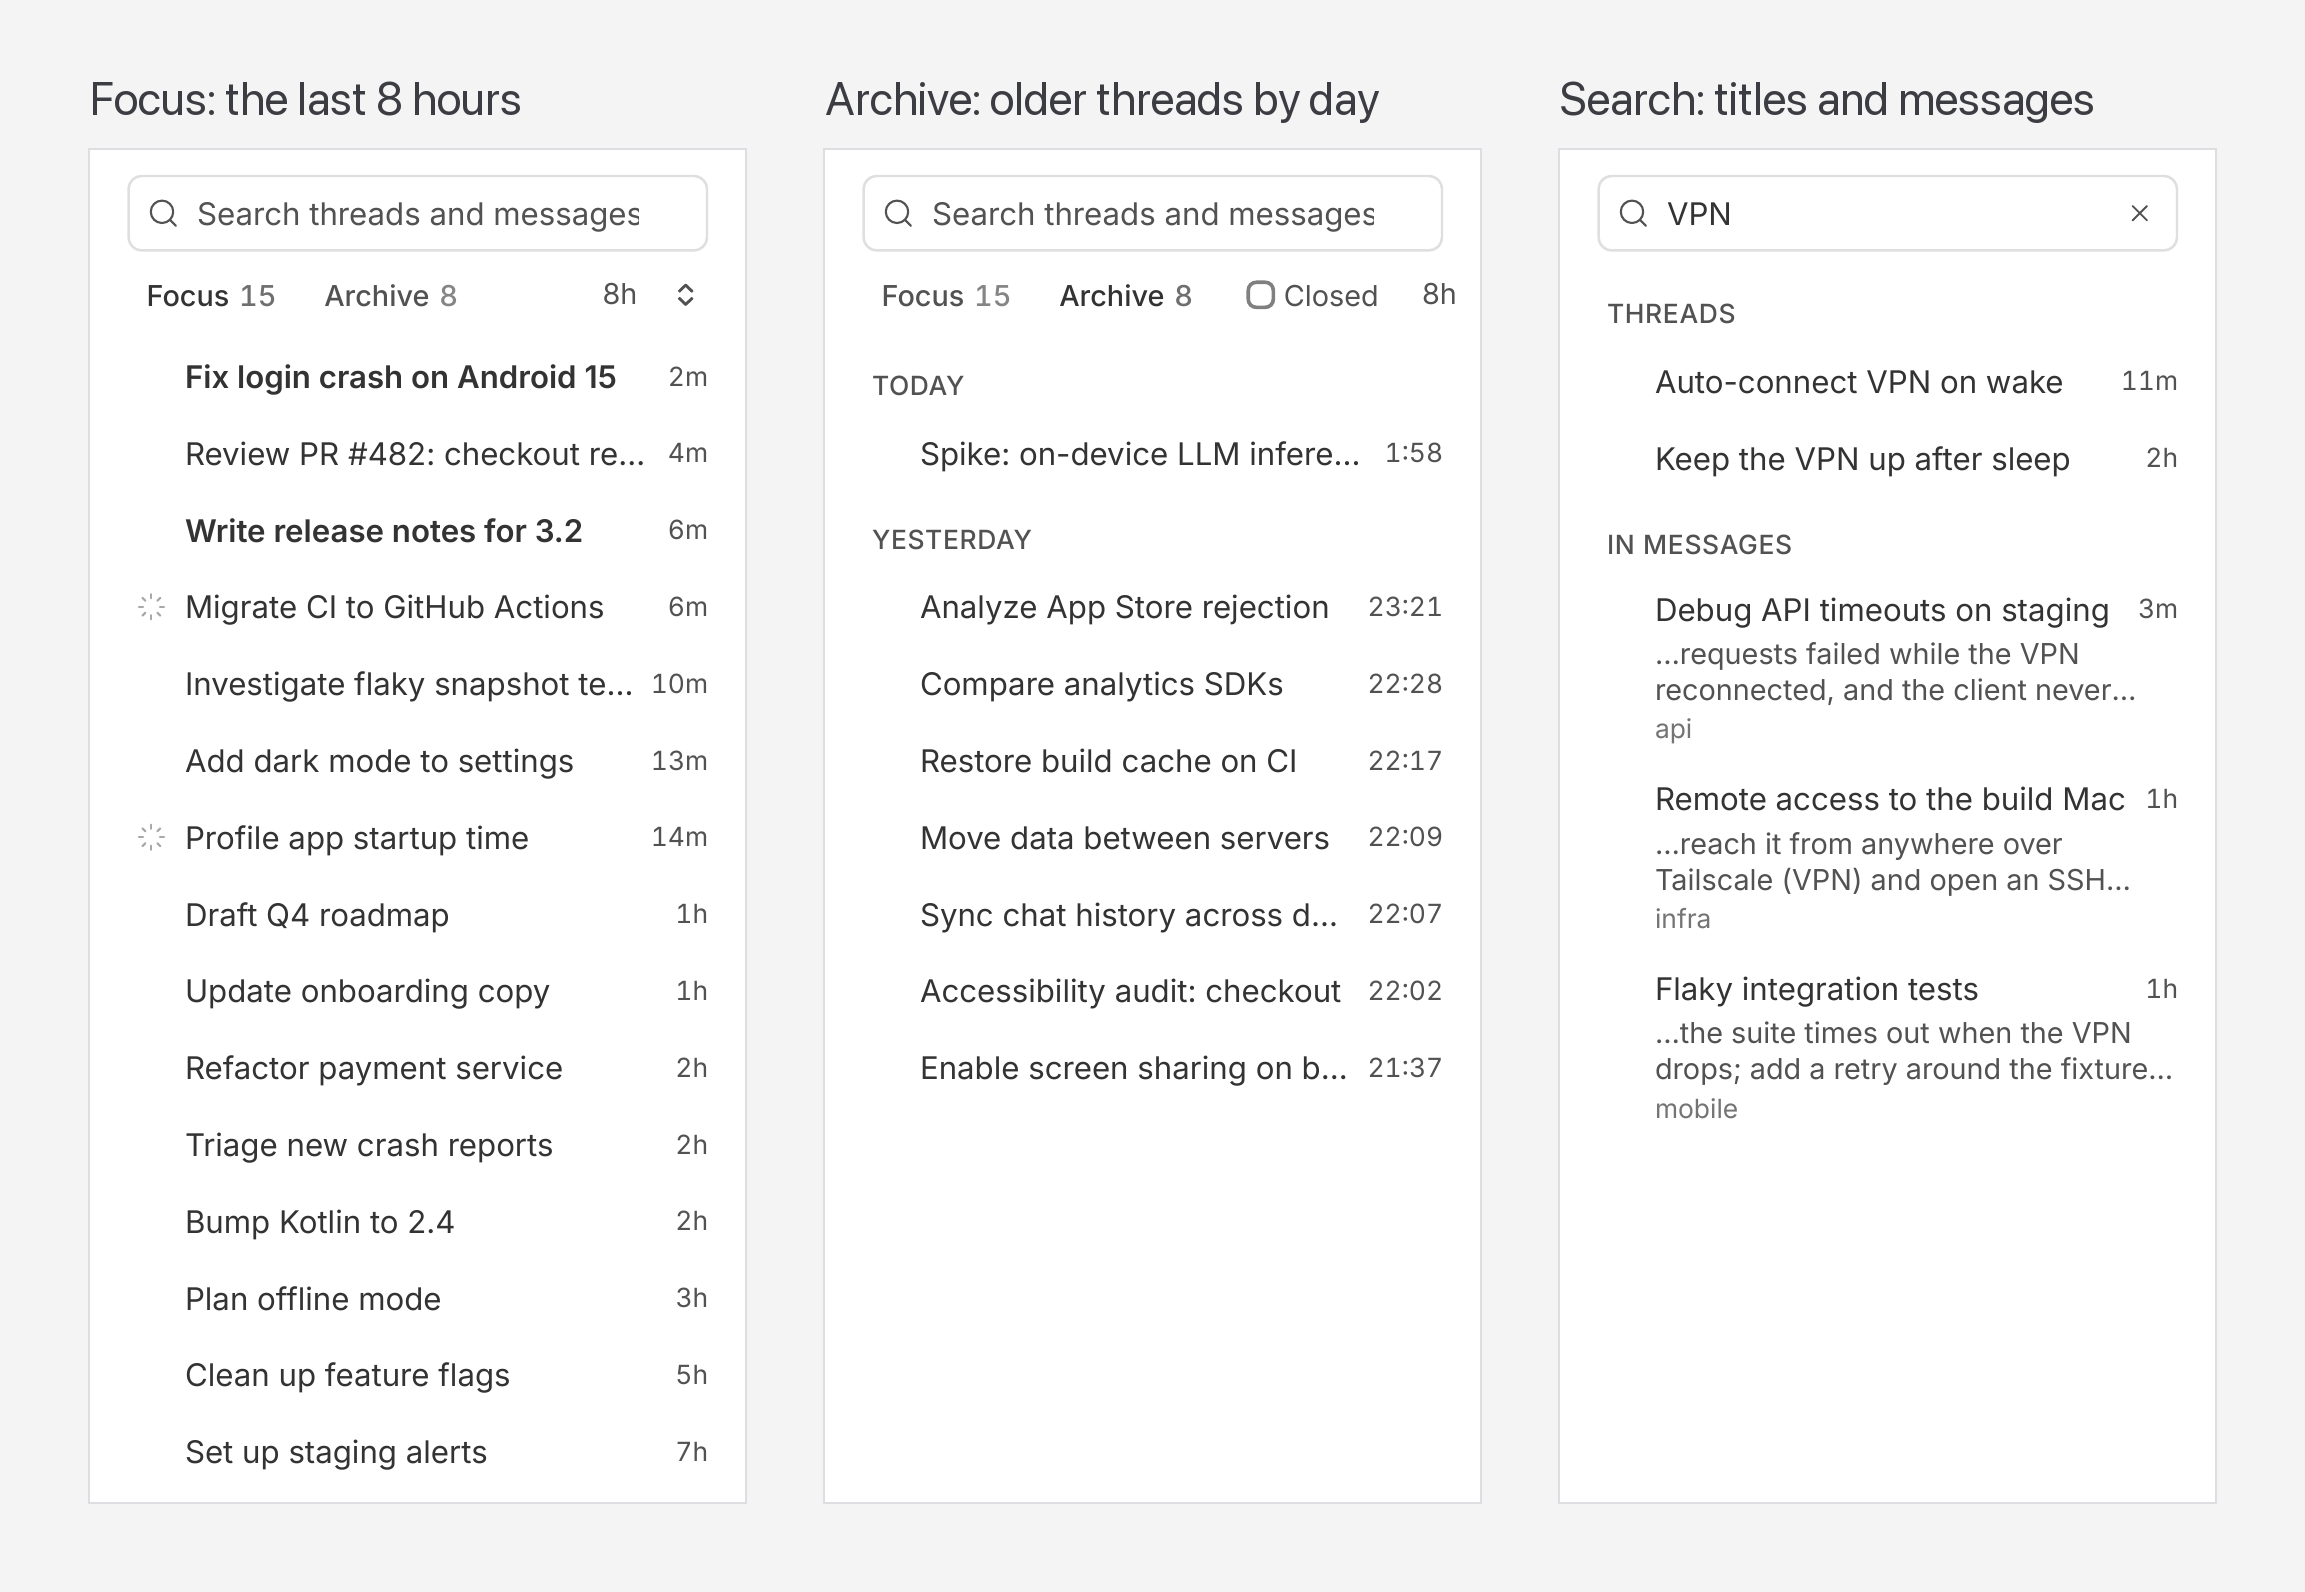Open thread Review PR #482: checkout
The image size is (2305, 1592).
tap(418, 454)
